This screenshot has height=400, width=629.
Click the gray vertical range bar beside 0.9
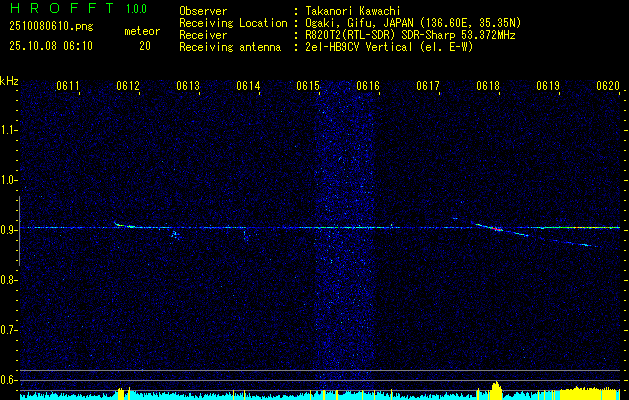pyautogui.click(x=19, y=231)
